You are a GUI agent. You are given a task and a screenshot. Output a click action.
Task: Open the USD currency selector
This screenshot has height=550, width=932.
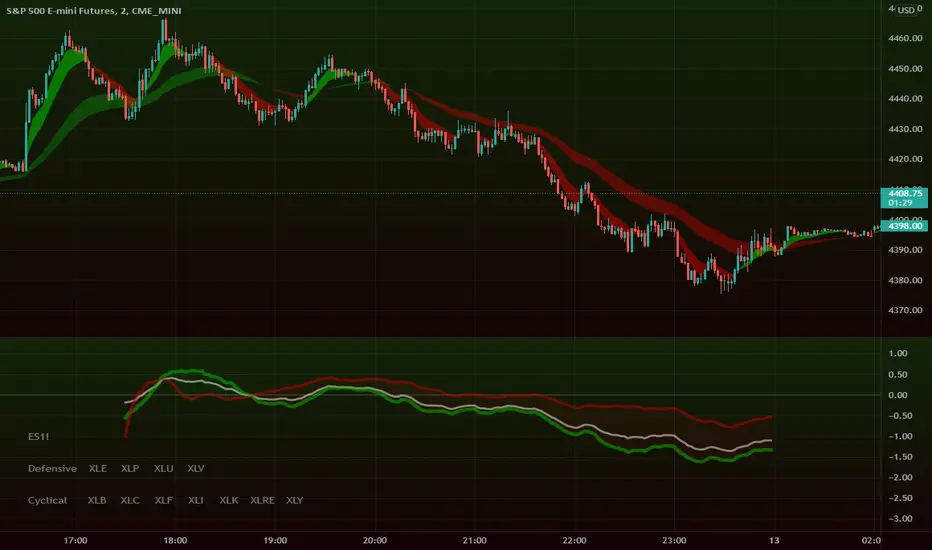[x=906, y=10]
